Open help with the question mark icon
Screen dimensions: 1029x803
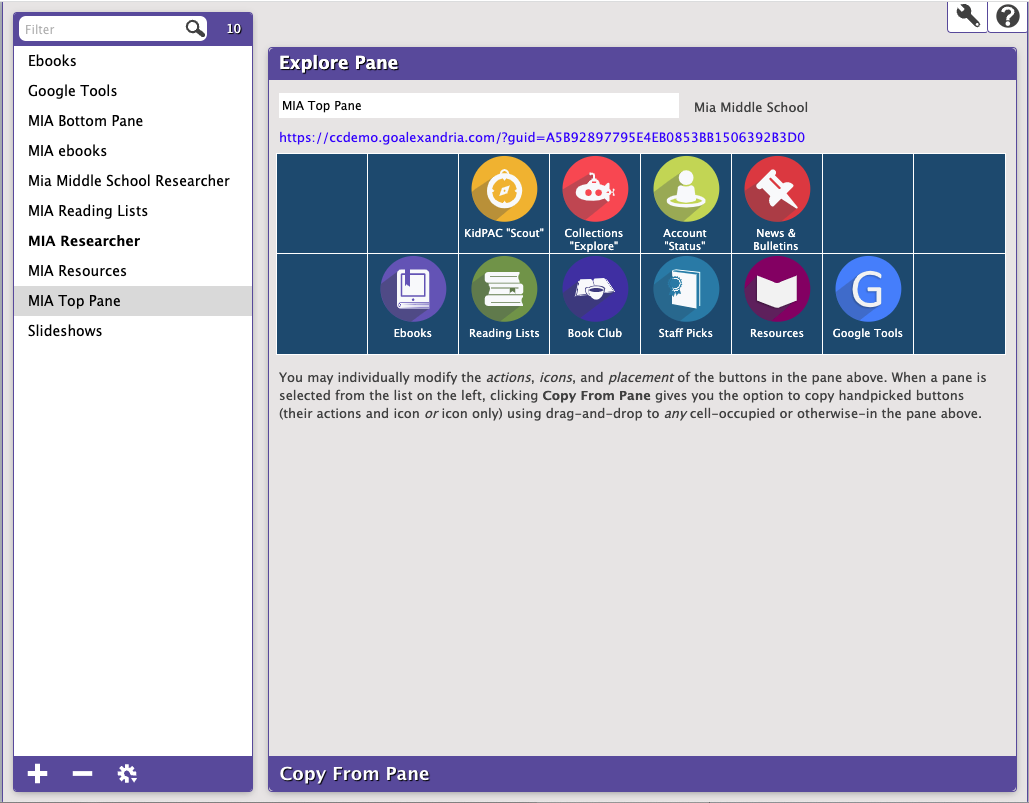point(1008,16)
